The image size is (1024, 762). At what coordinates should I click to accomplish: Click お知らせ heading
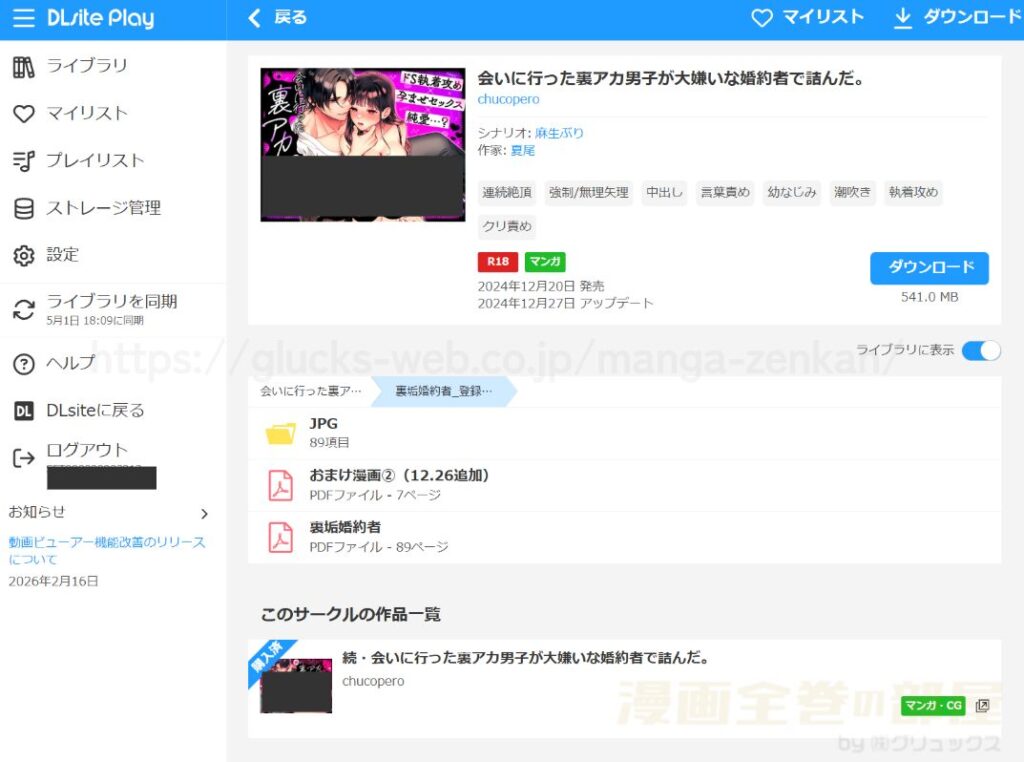point(37,512)
